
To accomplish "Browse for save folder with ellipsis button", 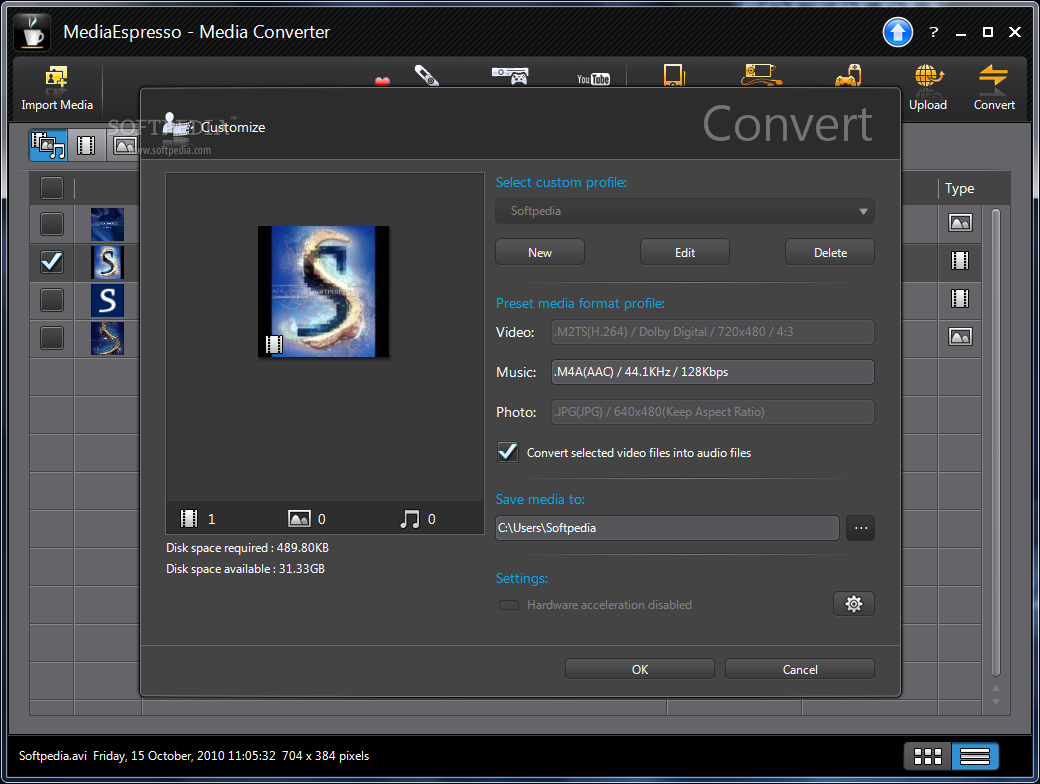I will (860, 528).
